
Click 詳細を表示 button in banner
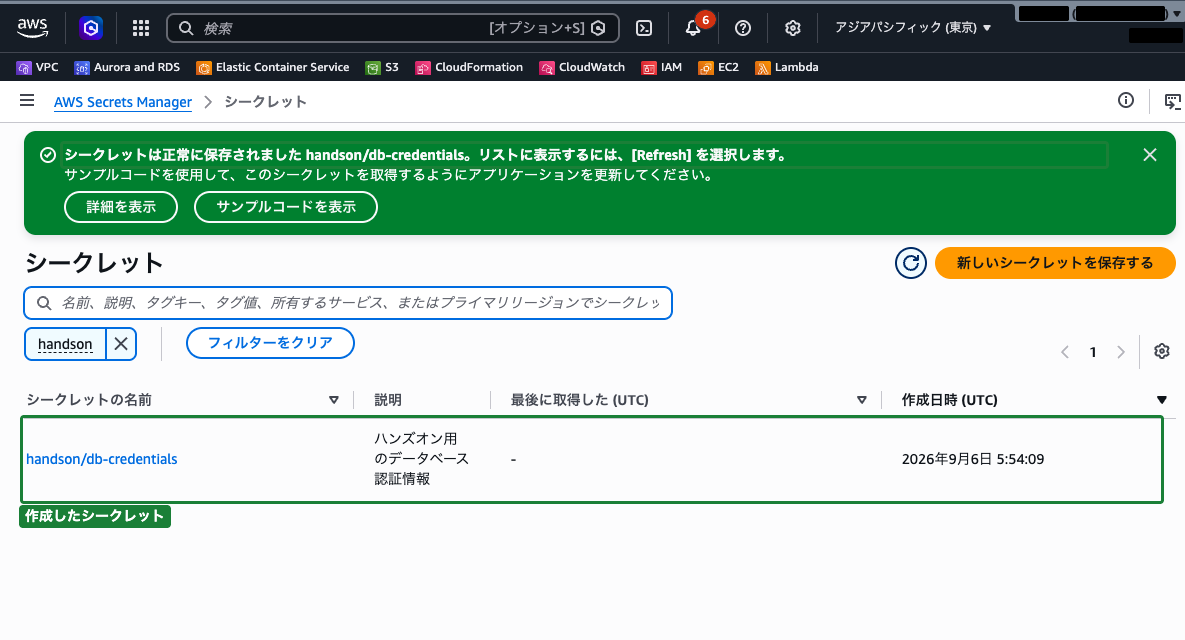tap(121, 207)
